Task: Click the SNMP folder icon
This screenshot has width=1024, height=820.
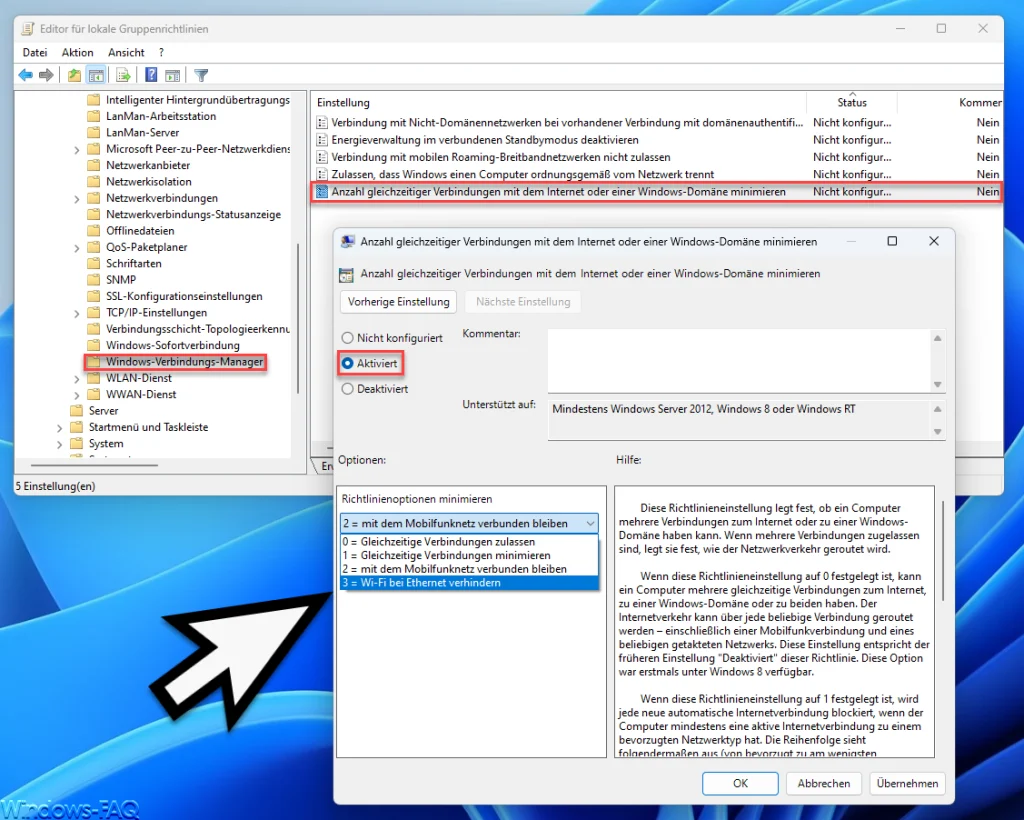Action: tap(94, 279)
